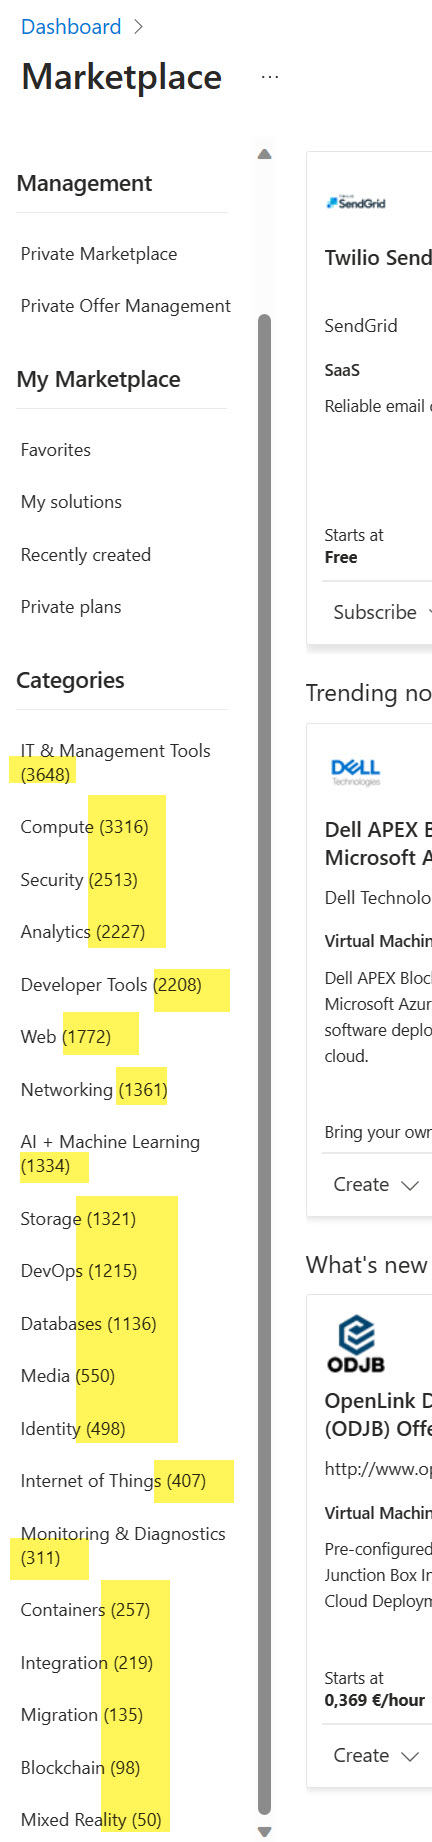Open the Subscribe dropdown on Twilio SendGrid card
Screen dimensions: 432x1842
click(x=377, y=612)
